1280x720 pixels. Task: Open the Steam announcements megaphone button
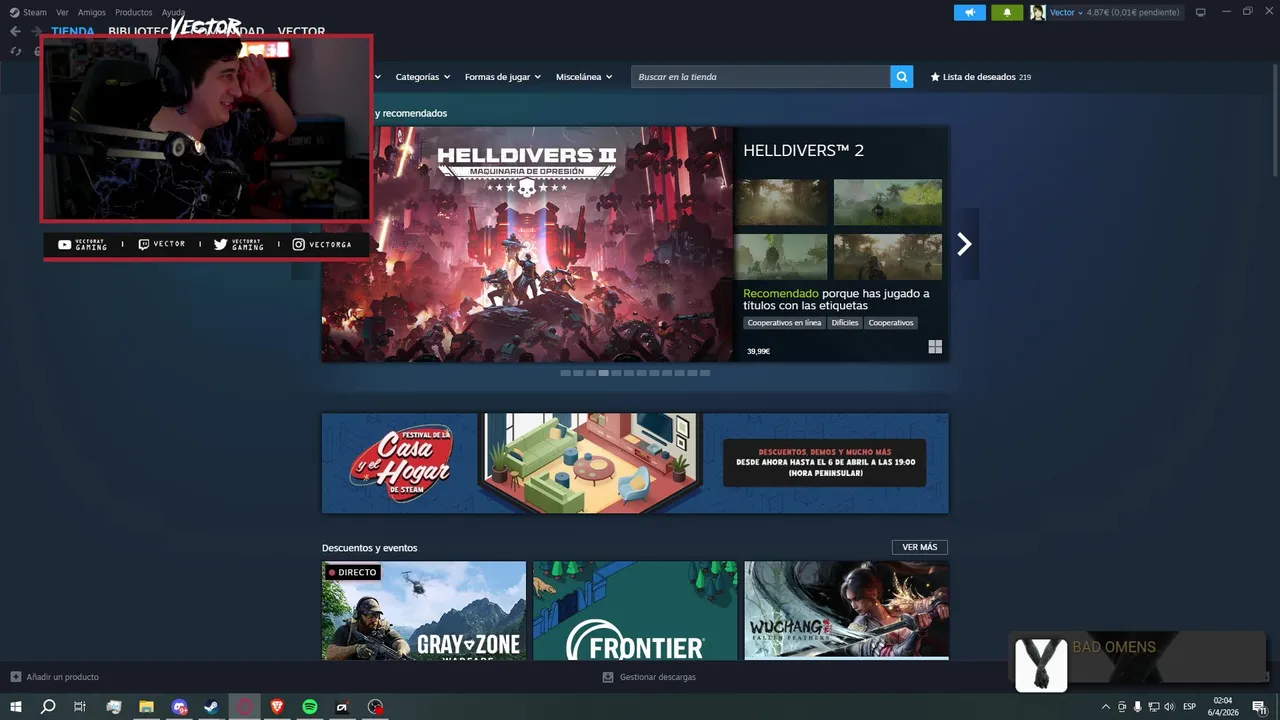point(969,12)
